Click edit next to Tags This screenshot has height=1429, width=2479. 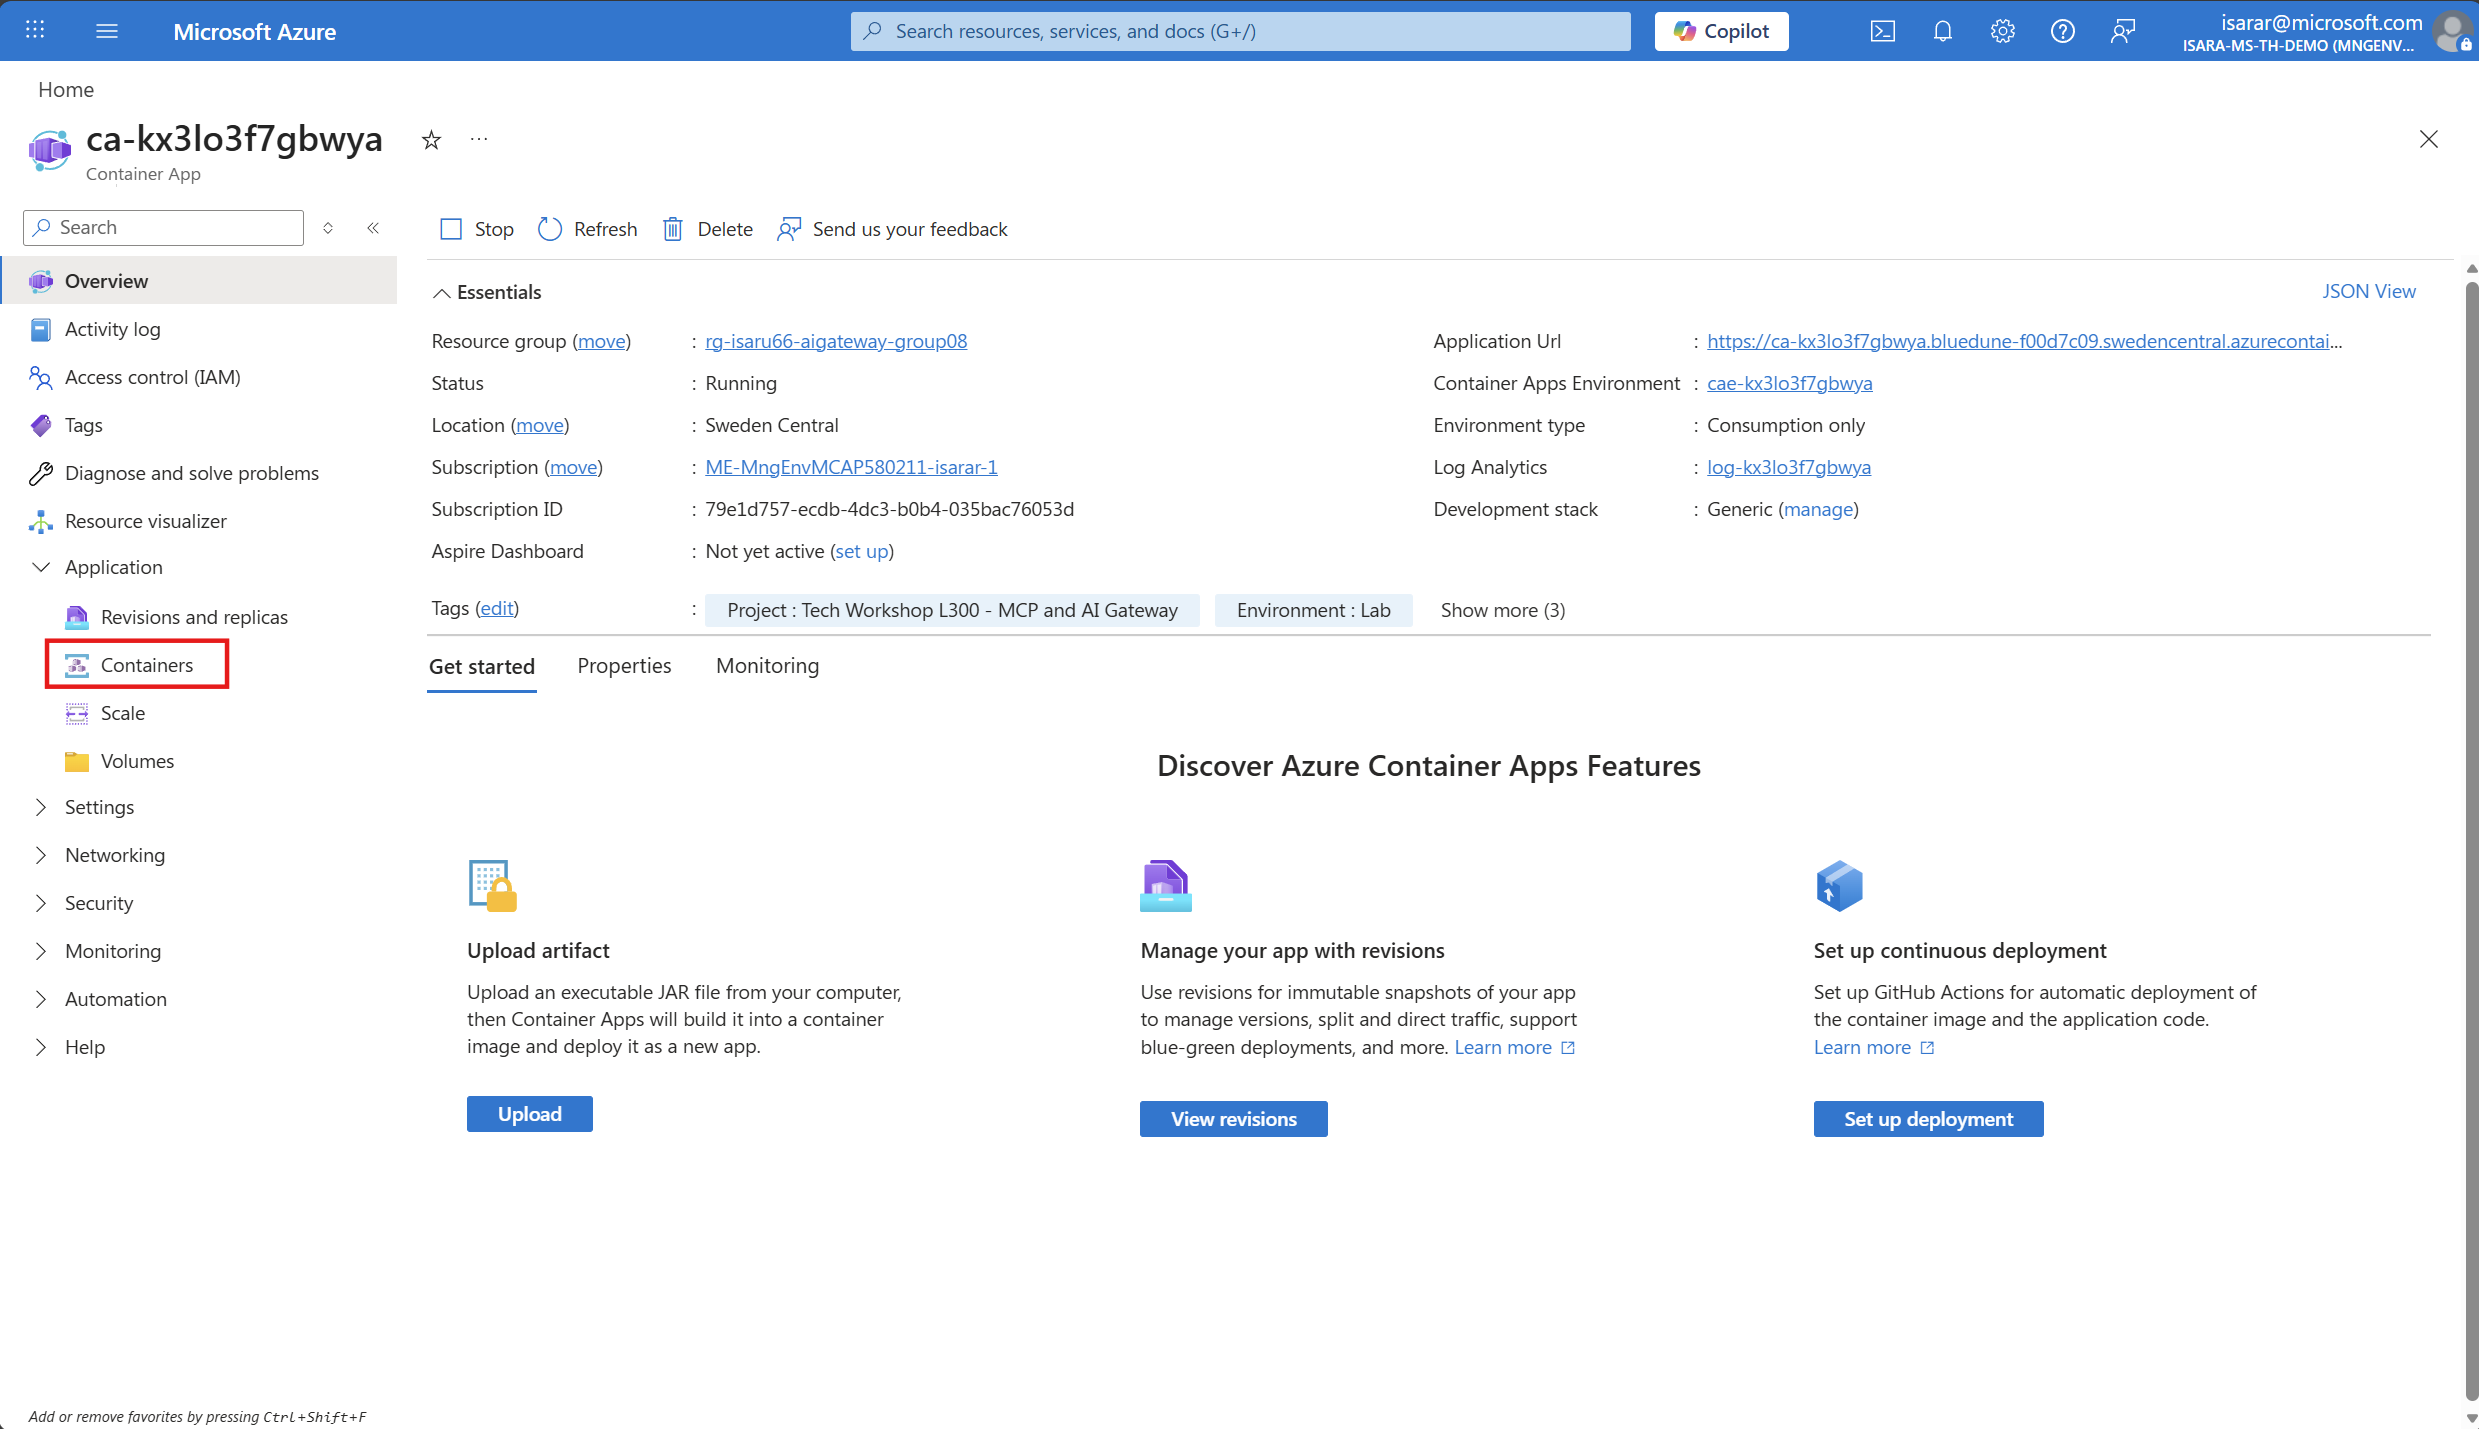coord(497,608)
